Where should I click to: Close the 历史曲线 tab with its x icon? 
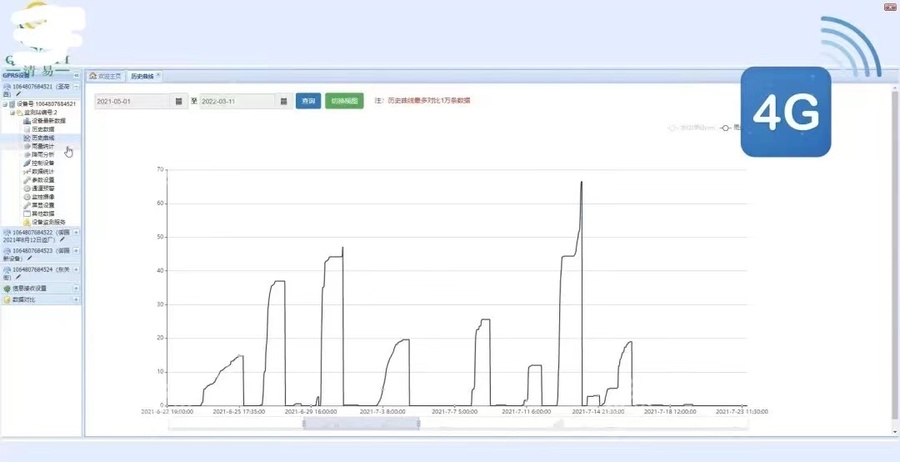(158, 76)
